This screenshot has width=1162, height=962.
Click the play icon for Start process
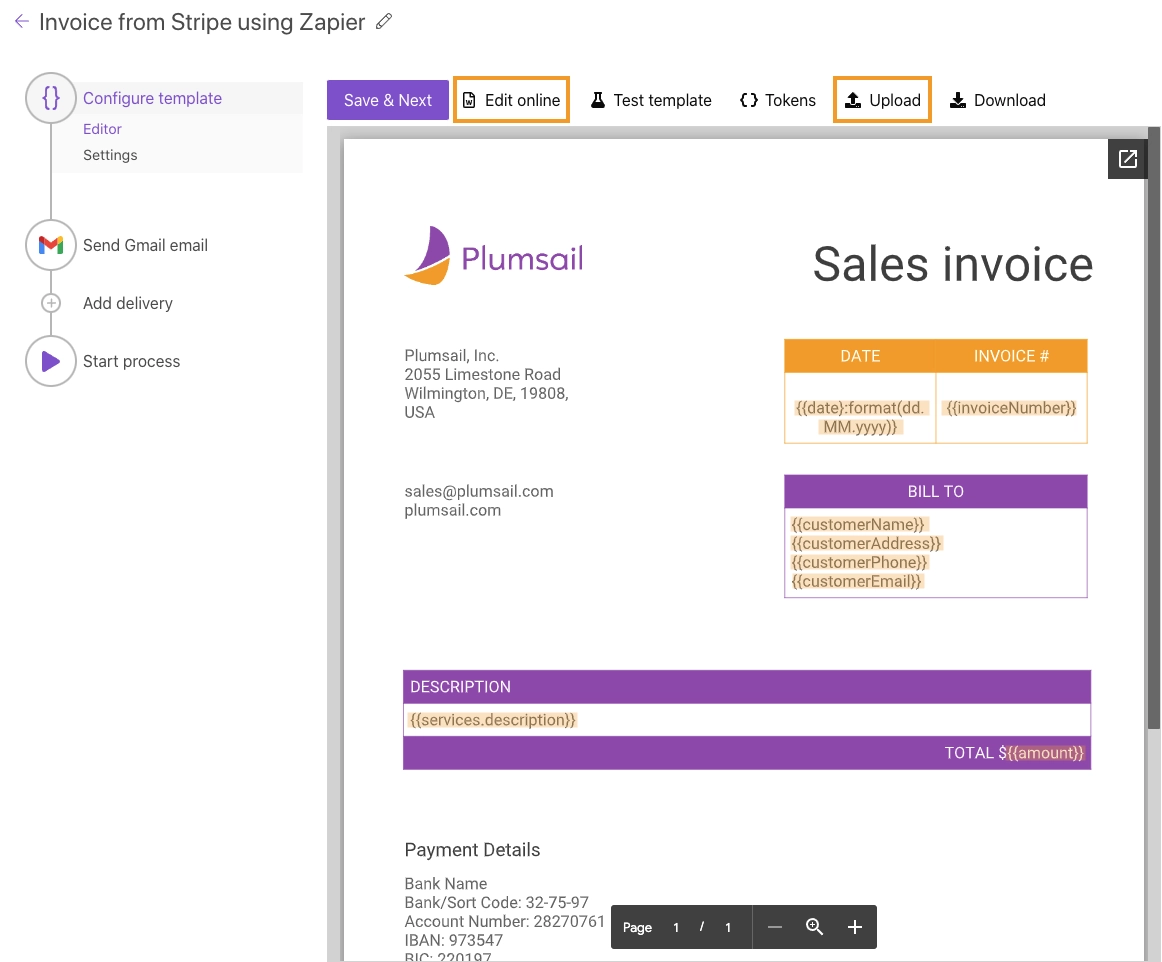(x=50, y=361)
